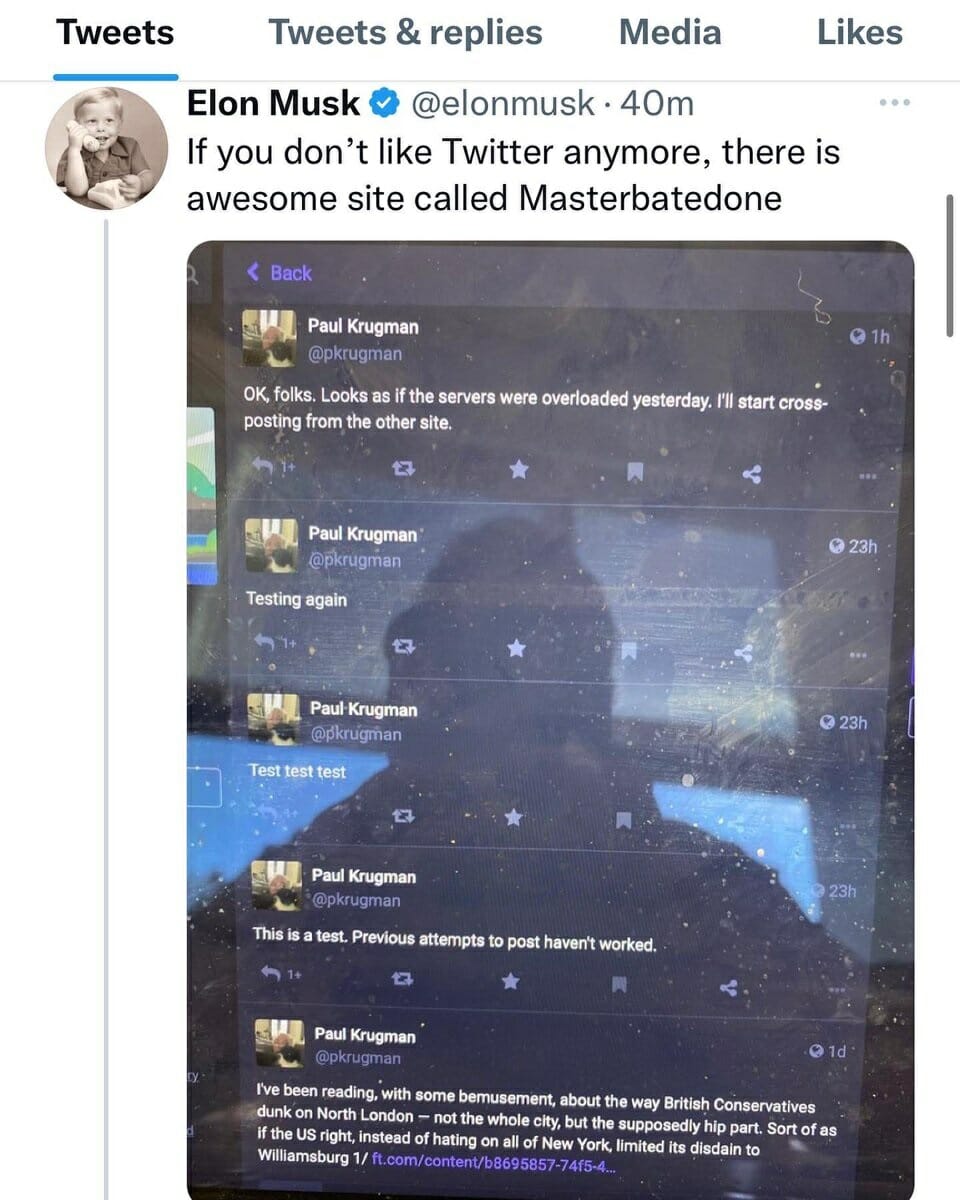Screen dimensions: 960x1200
Task: Click the verified badge beside Elon Musk
Action: coord(385,103)
